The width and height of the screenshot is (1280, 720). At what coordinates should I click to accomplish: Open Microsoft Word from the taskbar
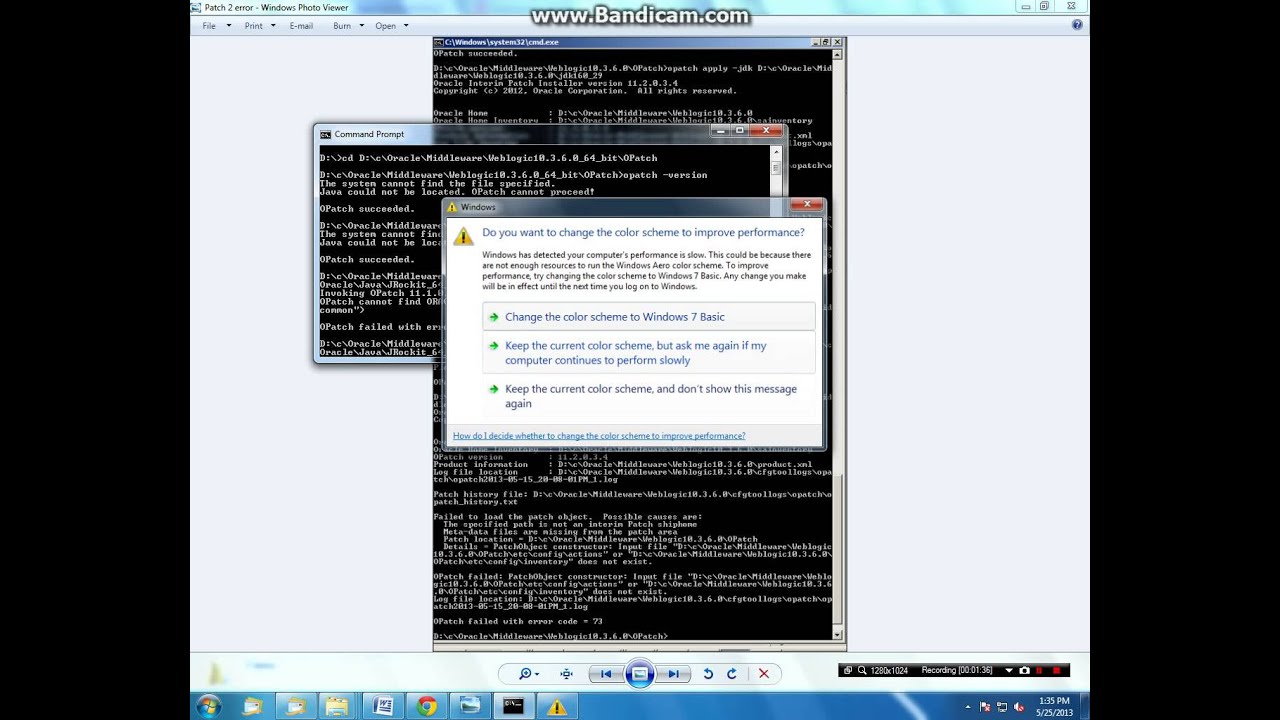click(x=383, y=707)
